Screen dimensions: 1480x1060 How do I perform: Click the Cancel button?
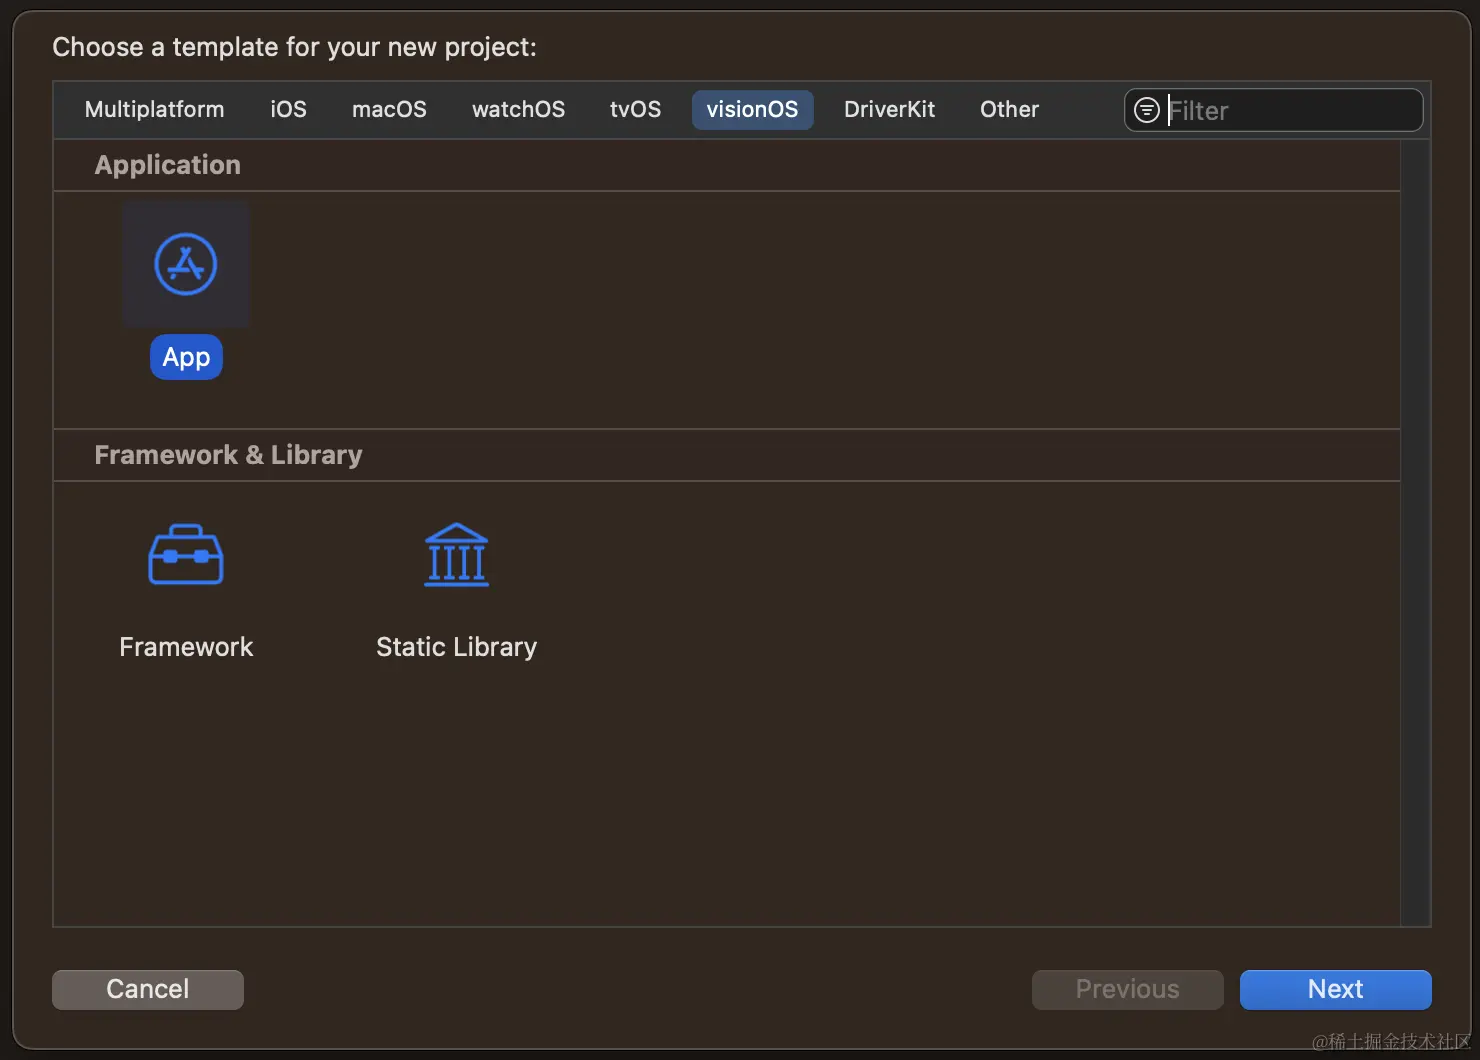[148, 989]
